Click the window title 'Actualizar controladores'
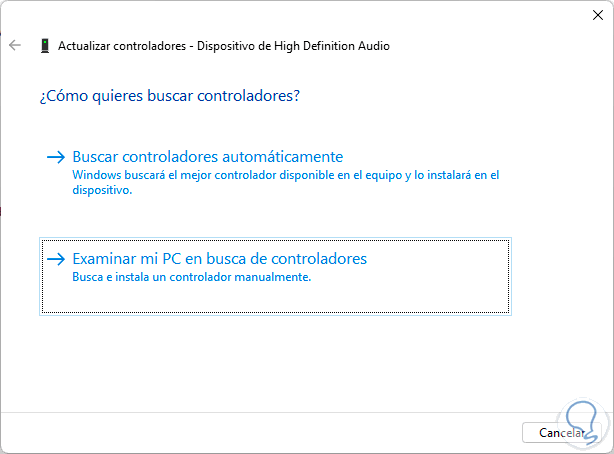Viewport: 614px width, 454px height. tap(120, 45)
